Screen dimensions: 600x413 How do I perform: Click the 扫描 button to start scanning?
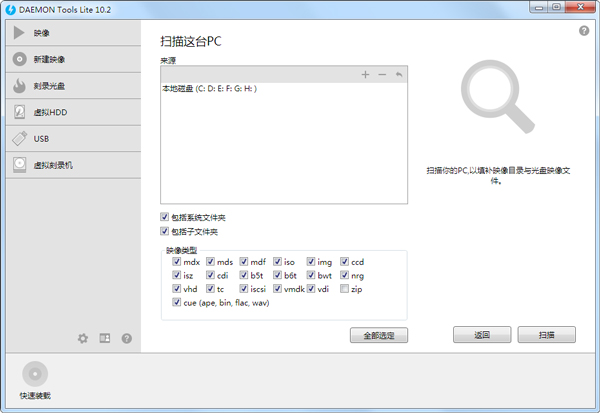tap(546, 335)
